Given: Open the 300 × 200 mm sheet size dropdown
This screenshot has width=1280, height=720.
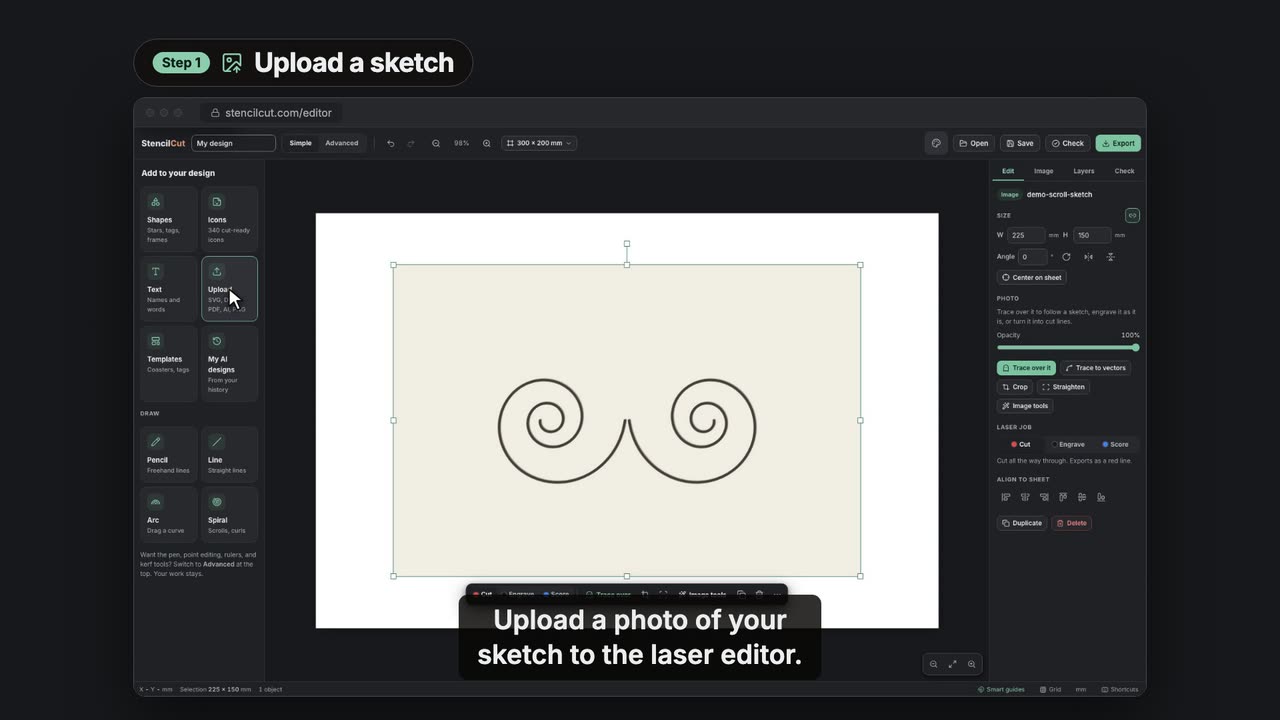Looking at the screenshot, I should pyautogui.click(x=540, y=143).
